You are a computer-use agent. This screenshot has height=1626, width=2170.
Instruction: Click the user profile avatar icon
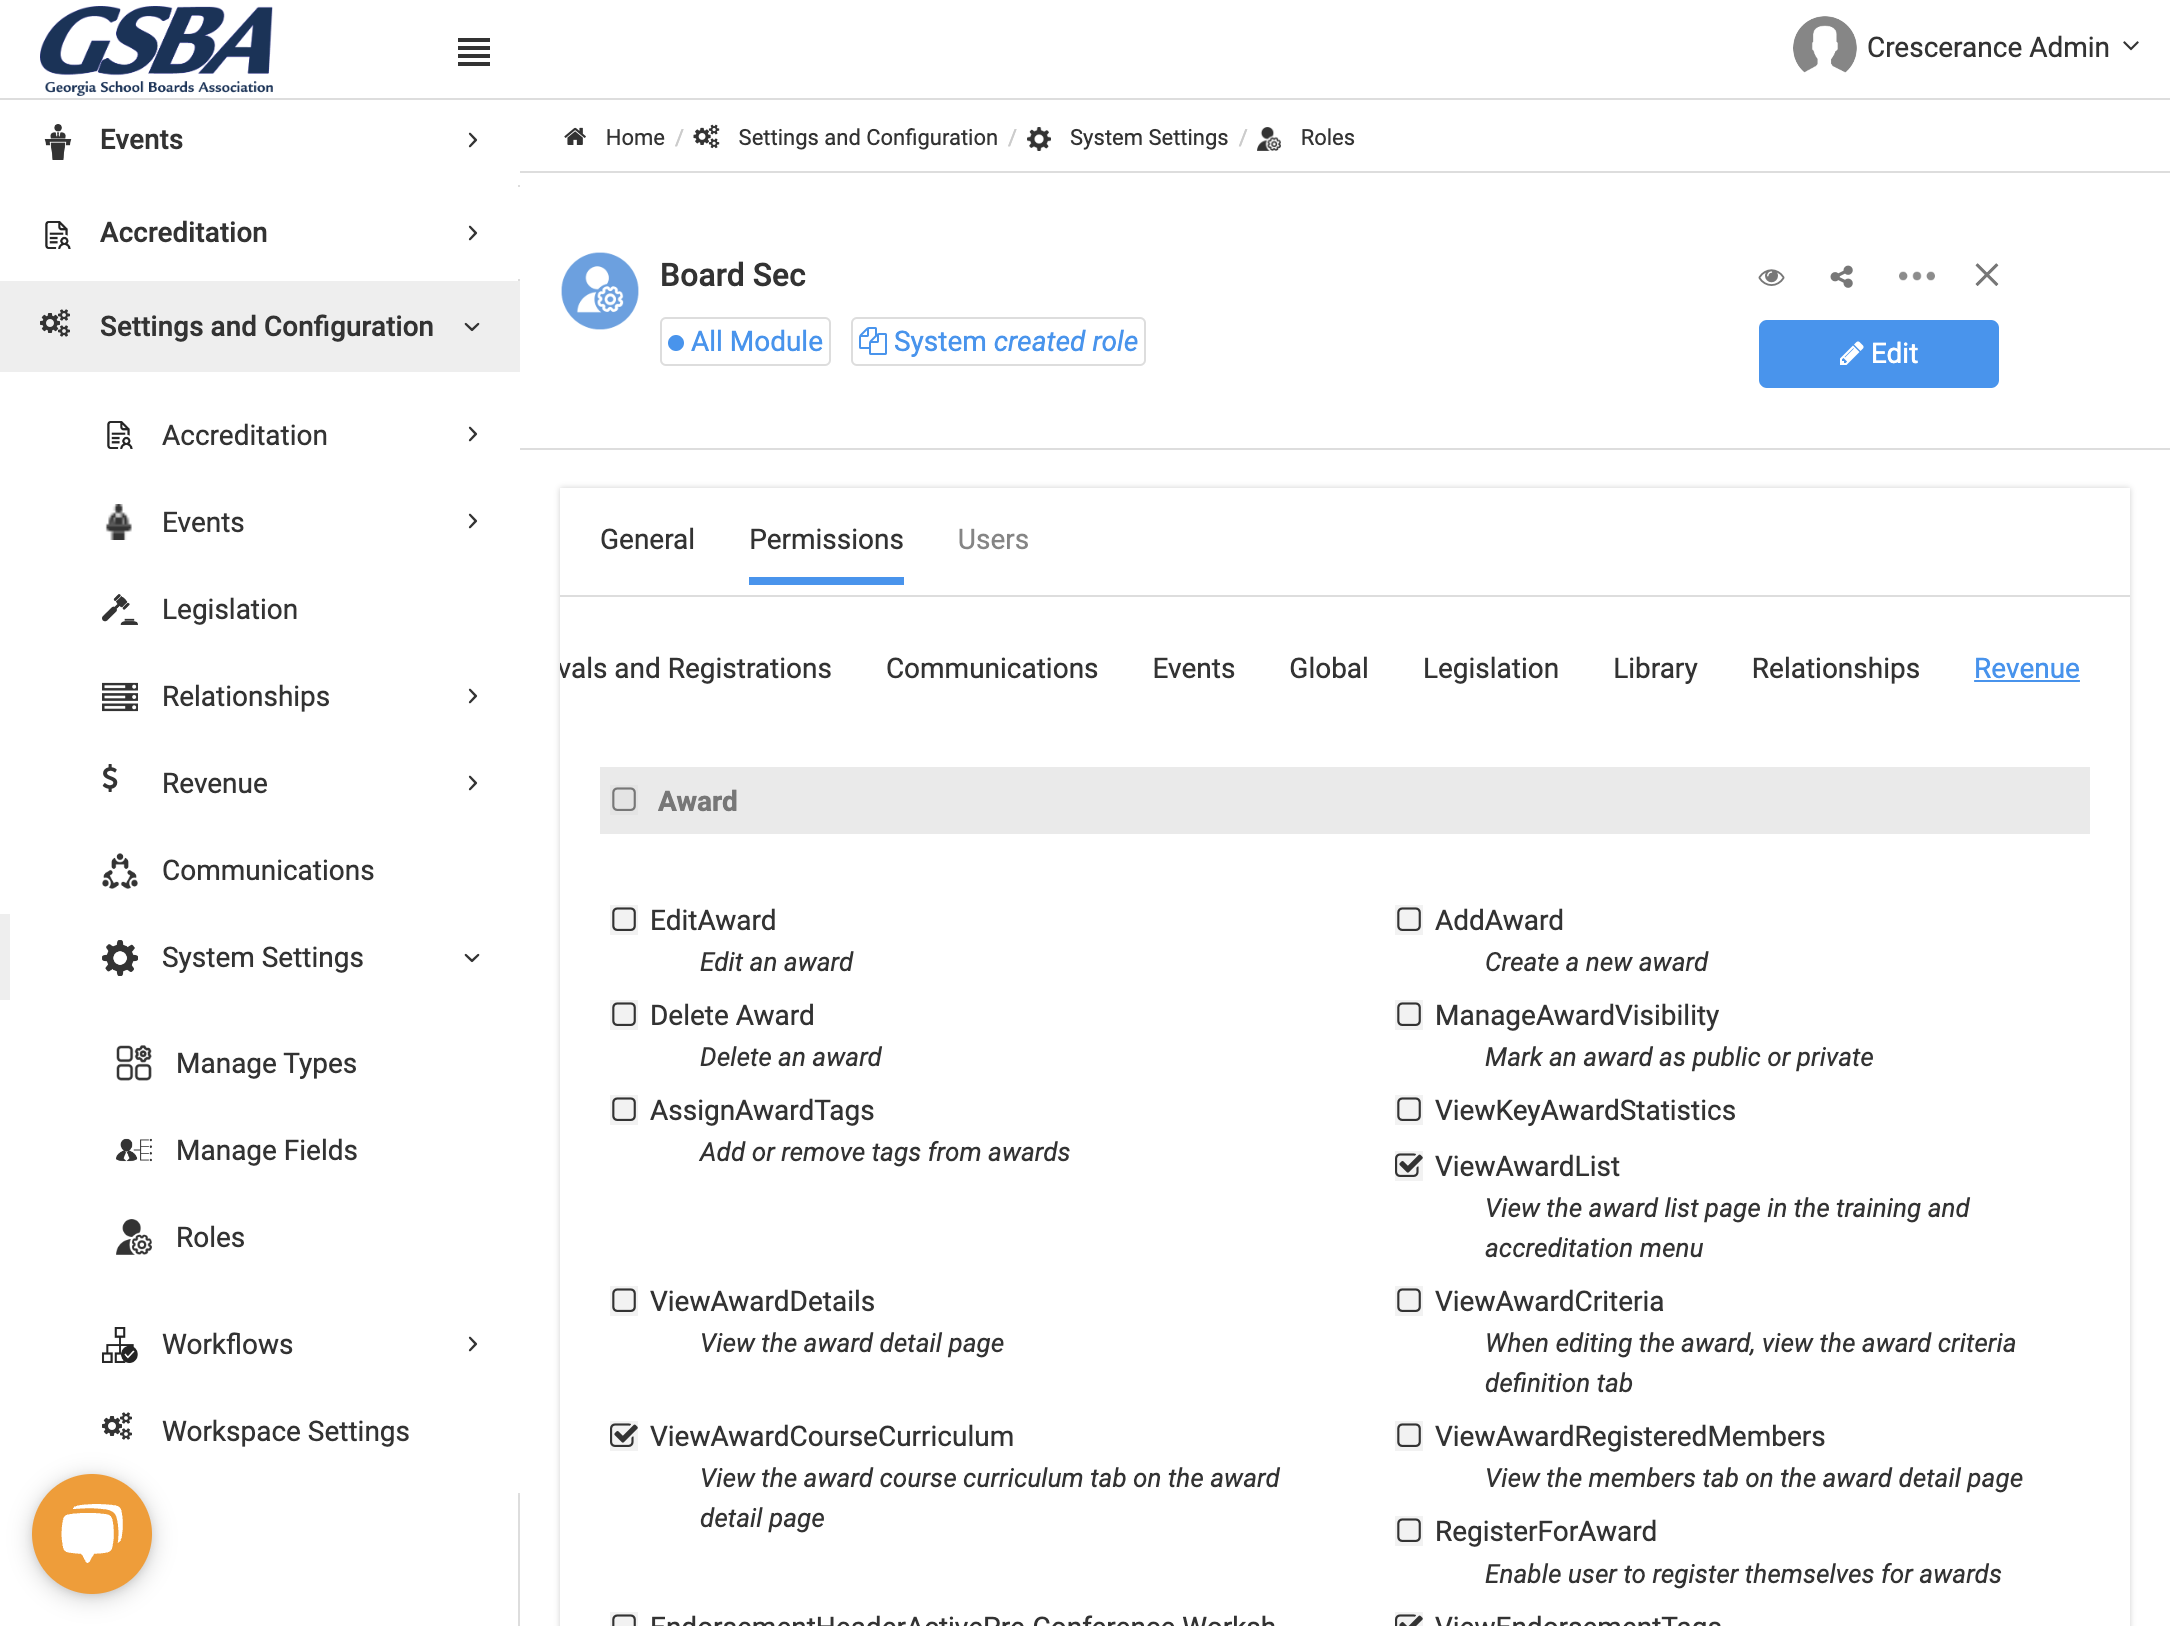point(1824,46)
